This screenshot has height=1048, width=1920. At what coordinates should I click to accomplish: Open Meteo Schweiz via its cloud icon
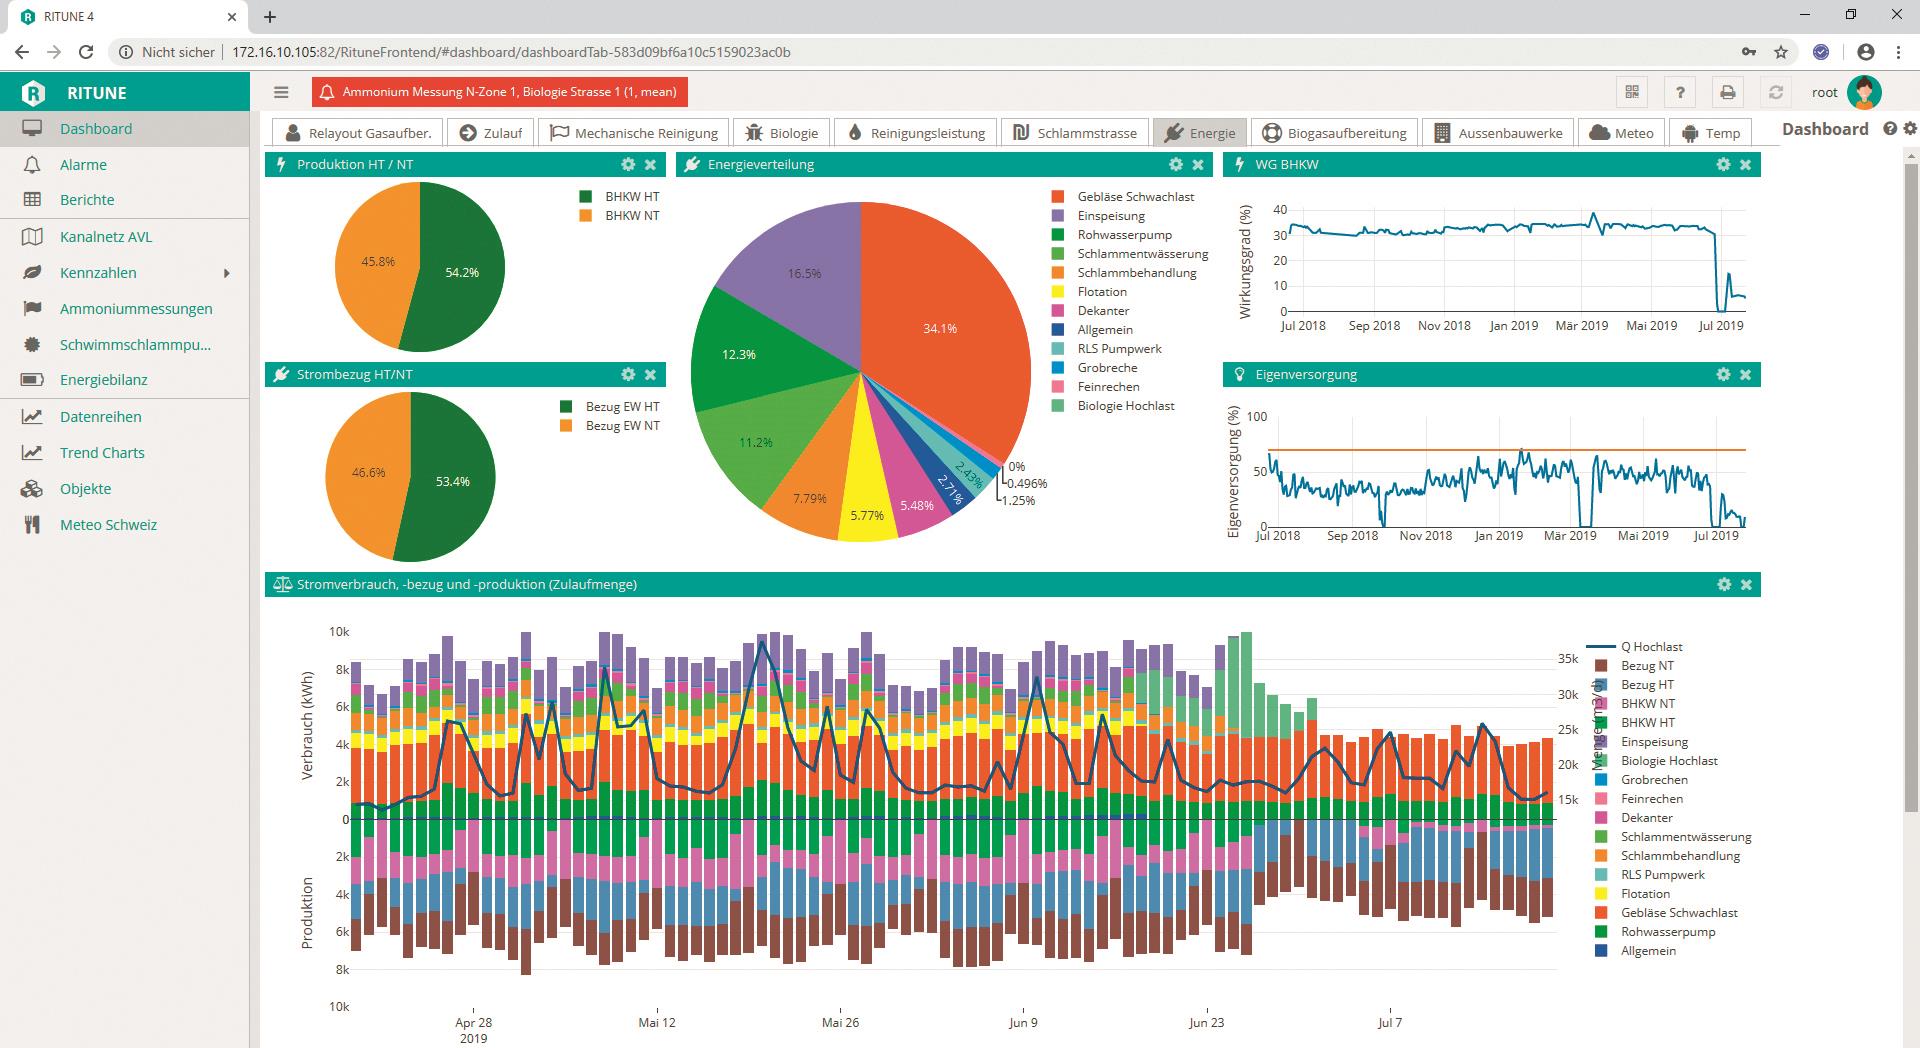(32, 524)
